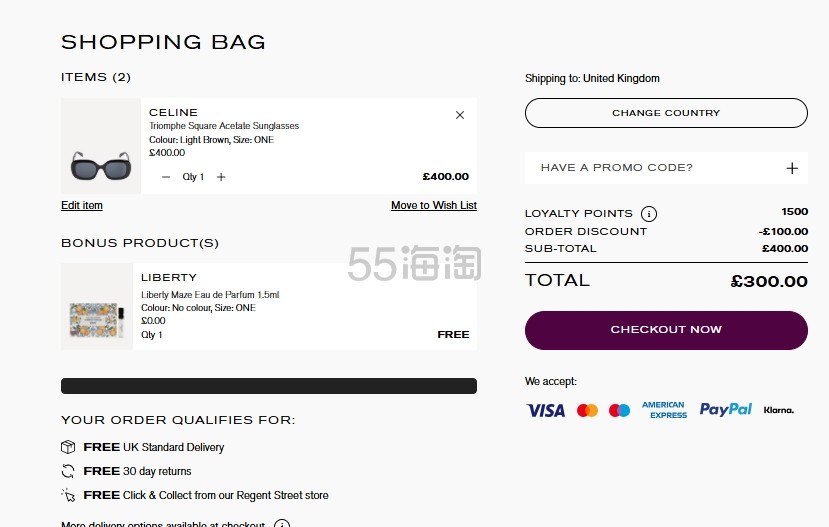This screenshot has width=829, height=527.
Task: Expand the promo code plus icon
Action: pyautogui.click(x=791, y=168)
